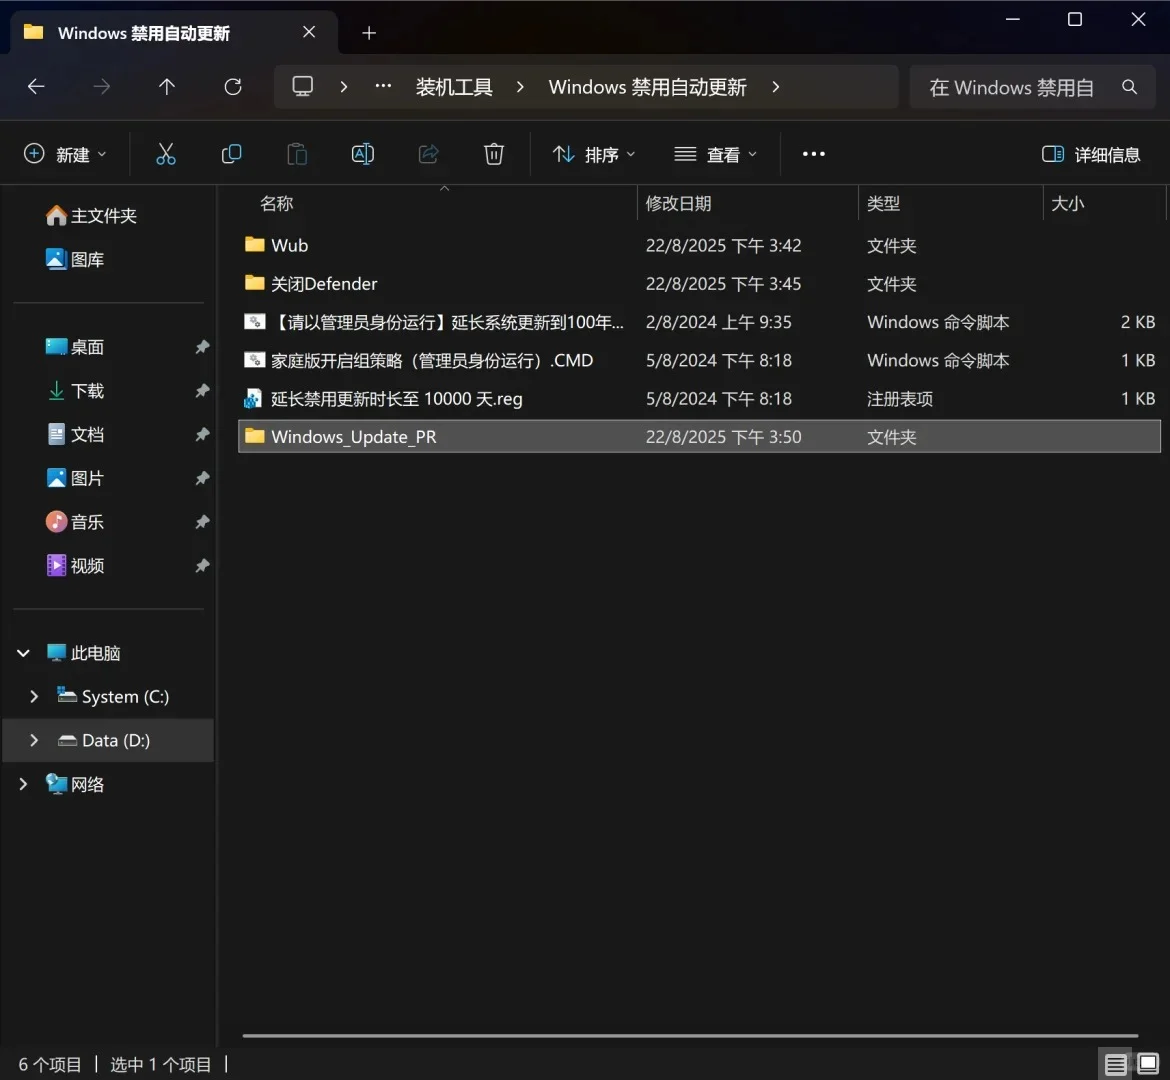Open the 装机工具 breadcrumb in address bar
This screenshot has height=1080, width=1170.
pyautogui.click(x=453, y=87)
